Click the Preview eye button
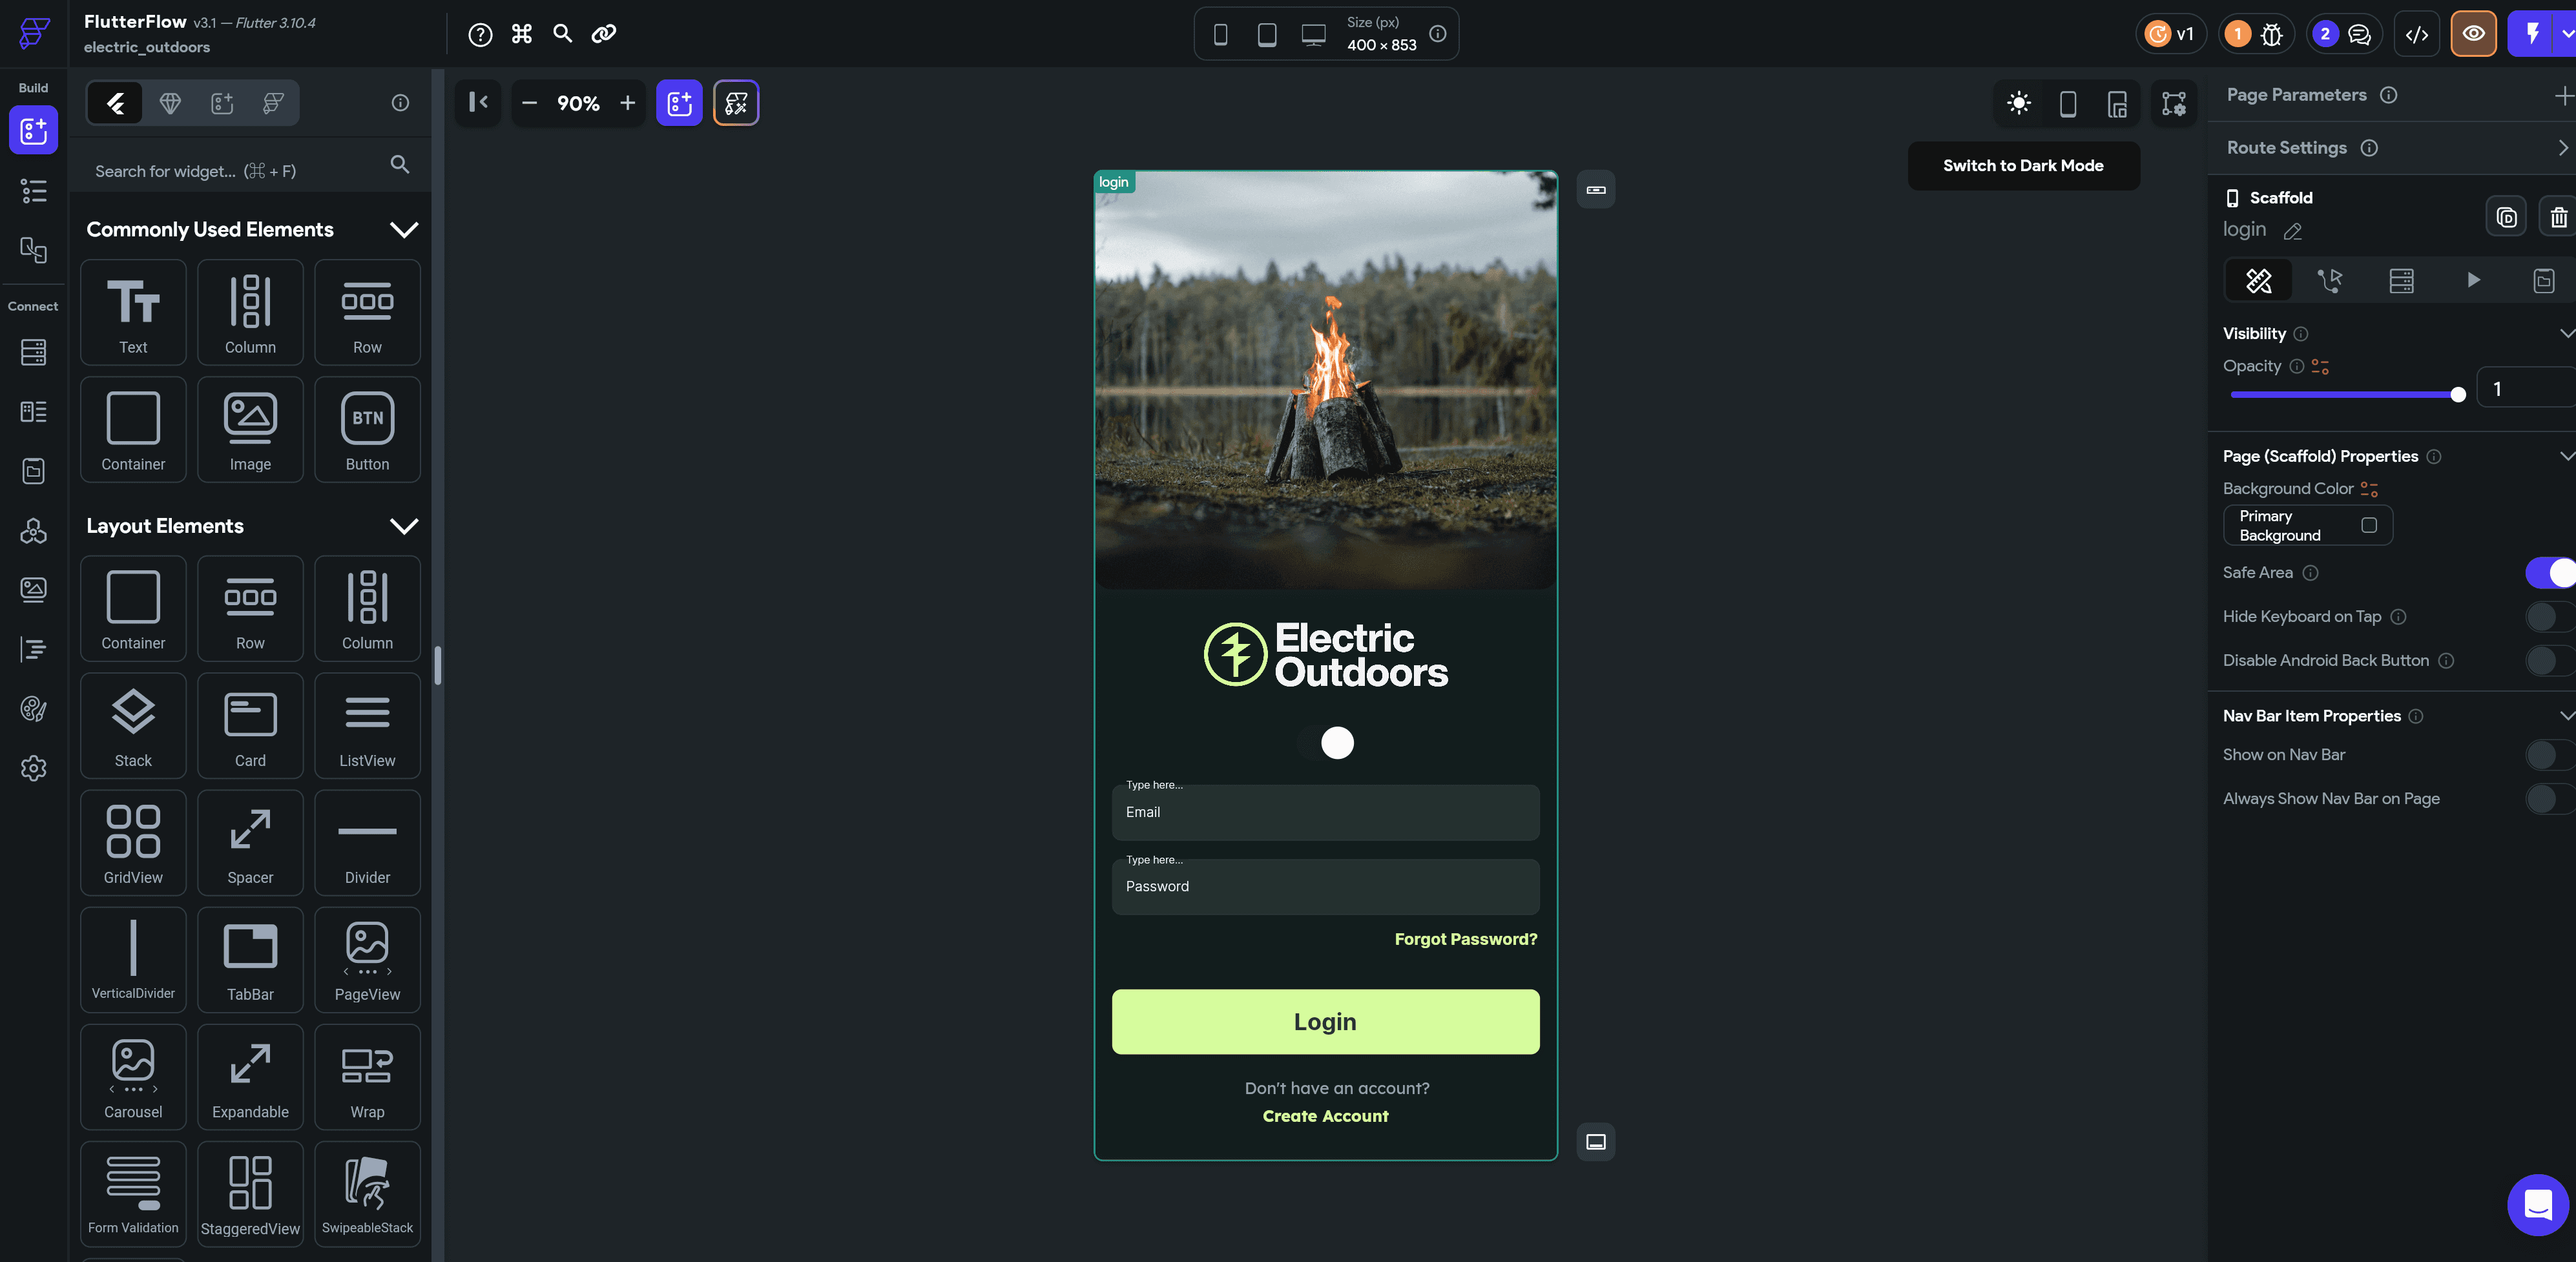The height and width of the screenshot is (1262, 2576). coord(2473,35)
